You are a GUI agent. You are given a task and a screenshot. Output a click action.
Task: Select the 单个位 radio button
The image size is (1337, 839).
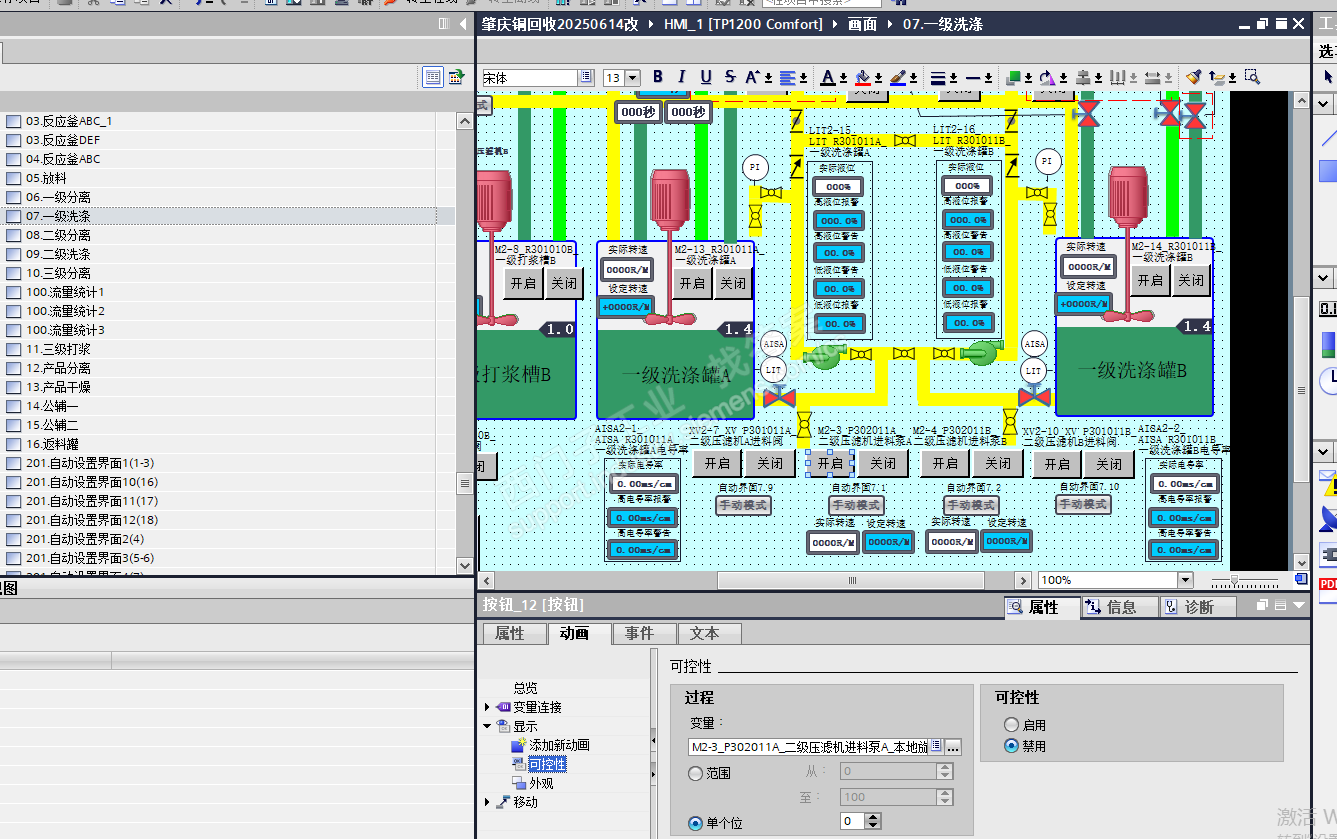point(696,823)
